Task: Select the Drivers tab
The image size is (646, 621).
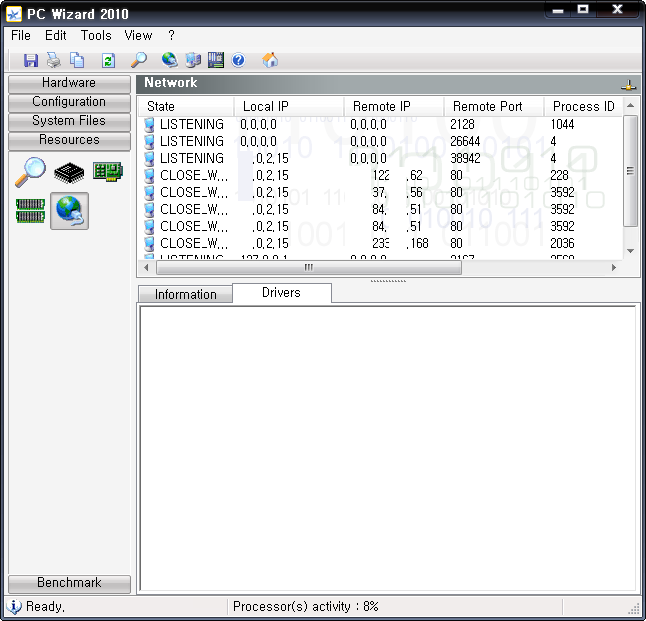Action: click(x=281, y=293)
